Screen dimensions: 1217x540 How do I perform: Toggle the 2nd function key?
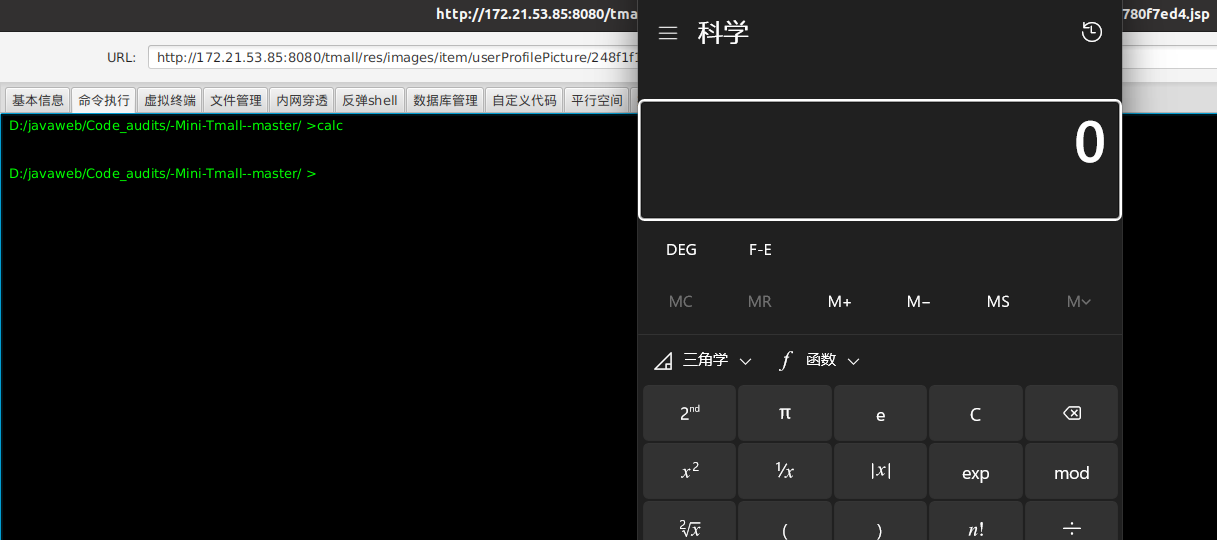coord(690,413)
